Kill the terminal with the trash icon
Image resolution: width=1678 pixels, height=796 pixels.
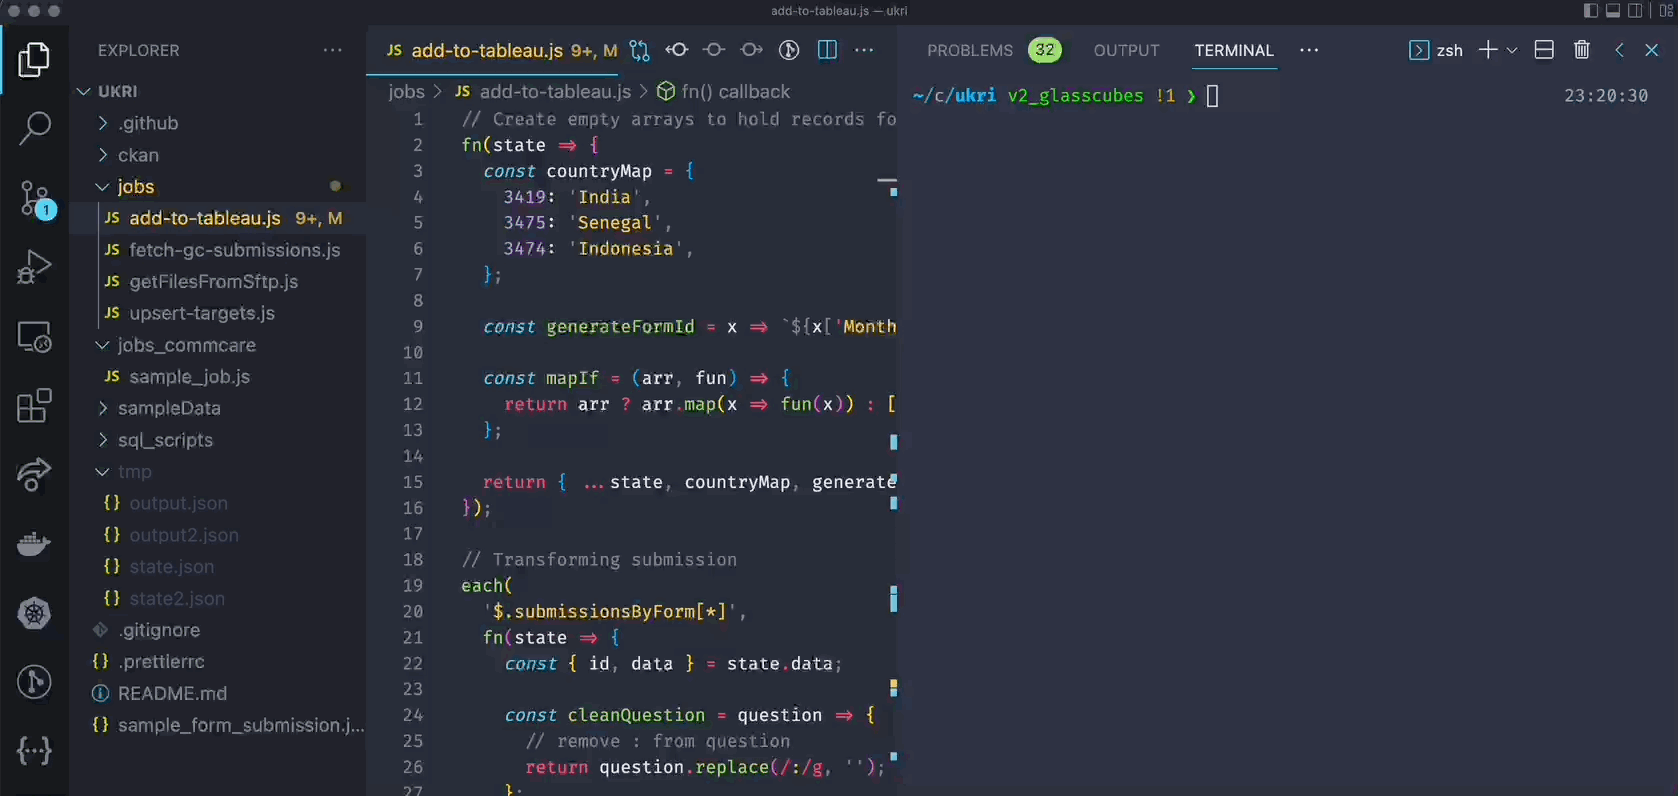1582,50
